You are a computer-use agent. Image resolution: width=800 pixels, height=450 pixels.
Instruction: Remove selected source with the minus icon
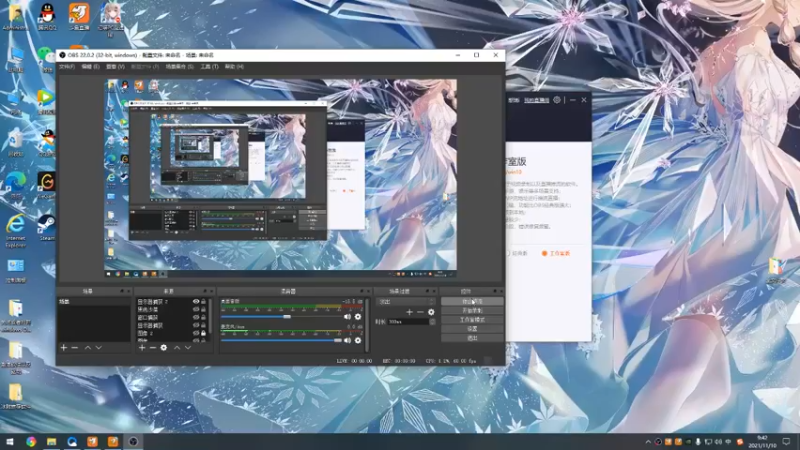click(153, 347)
